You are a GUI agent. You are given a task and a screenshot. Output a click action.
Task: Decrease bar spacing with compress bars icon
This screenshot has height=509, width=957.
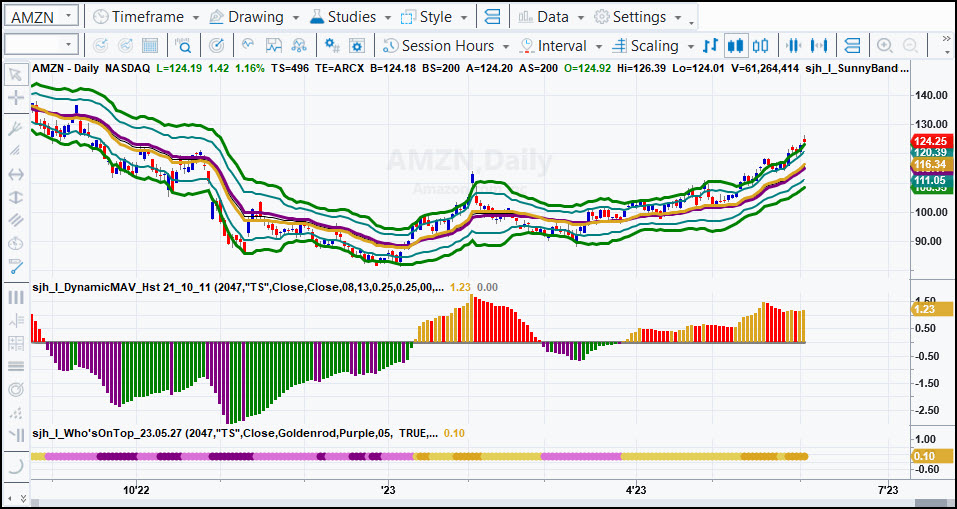[792, 45]
